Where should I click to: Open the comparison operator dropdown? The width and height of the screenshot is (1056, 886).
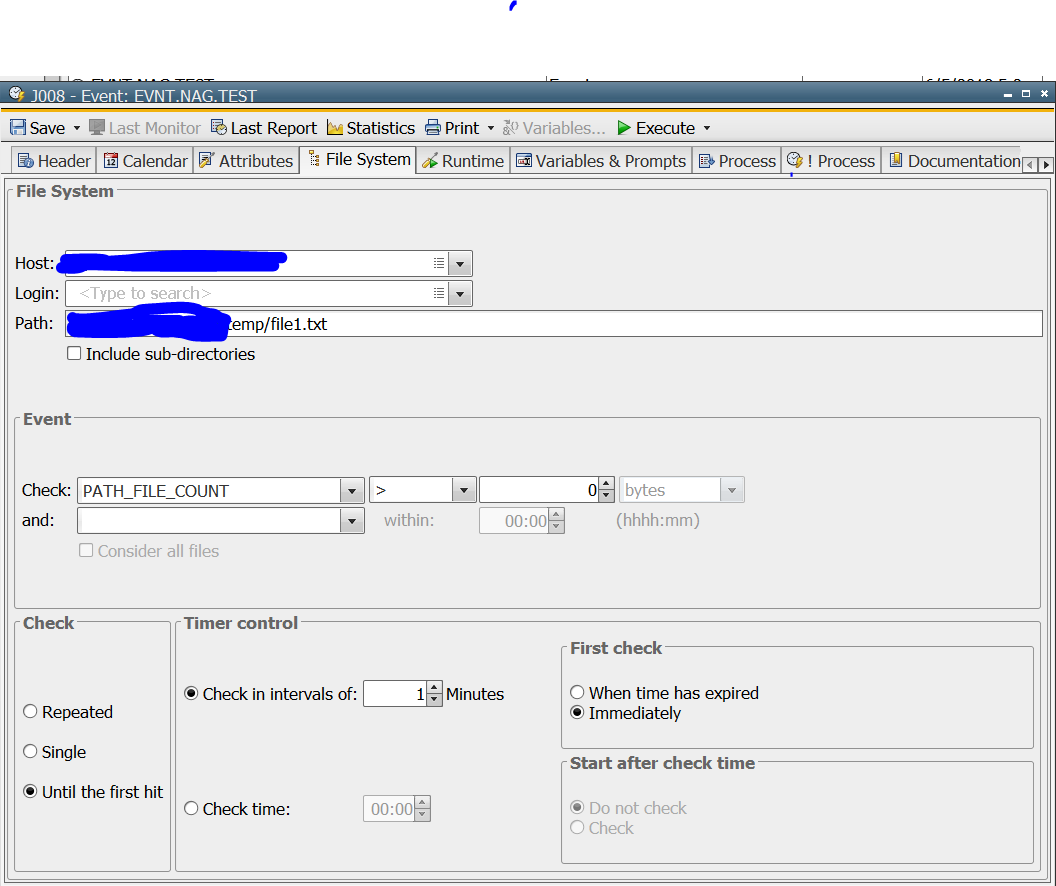[463, 491]
